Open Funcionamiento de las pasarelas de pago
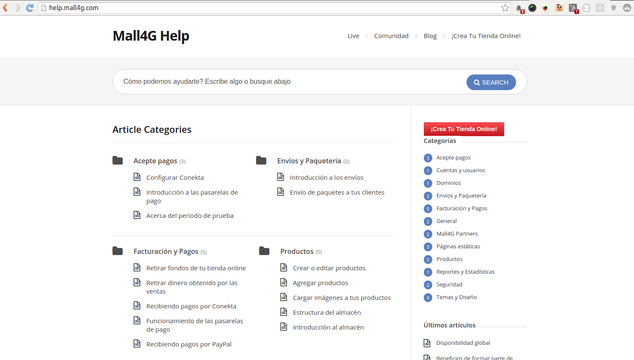This screenshot has height=360, width=634. coord(194,325)
